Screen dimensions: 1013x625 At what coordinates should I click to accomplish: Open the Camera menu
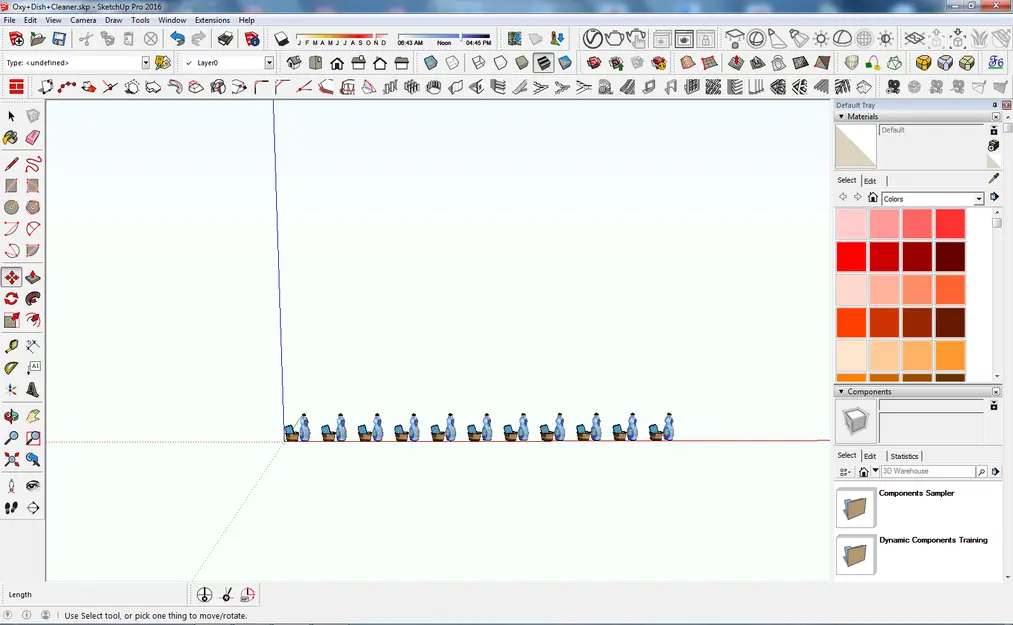(83, 19)
